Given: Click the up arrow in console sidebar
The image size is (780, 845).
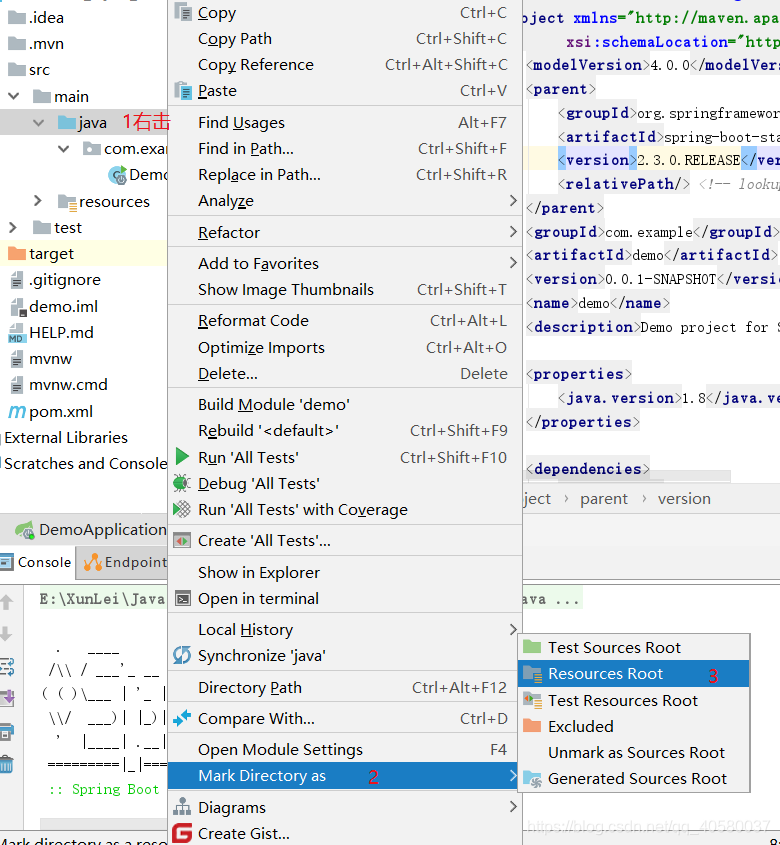Looking at the screenshot, I should point(6,602).
